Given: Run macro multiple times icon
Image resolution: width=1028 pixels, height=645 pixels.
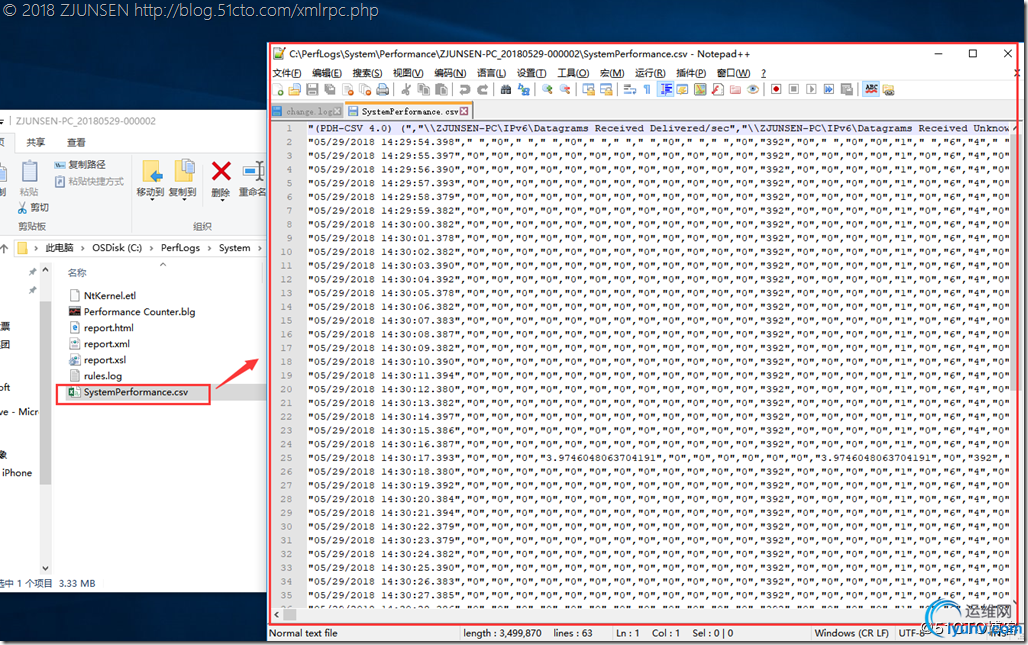Looking at the screenshot, I should pos(829,90).
